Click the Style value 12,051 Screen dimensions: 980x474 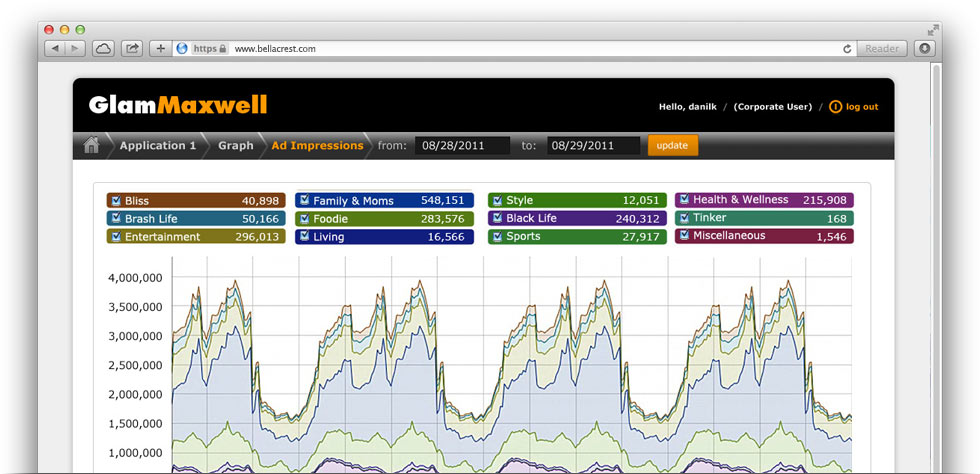tap(641, 201)
